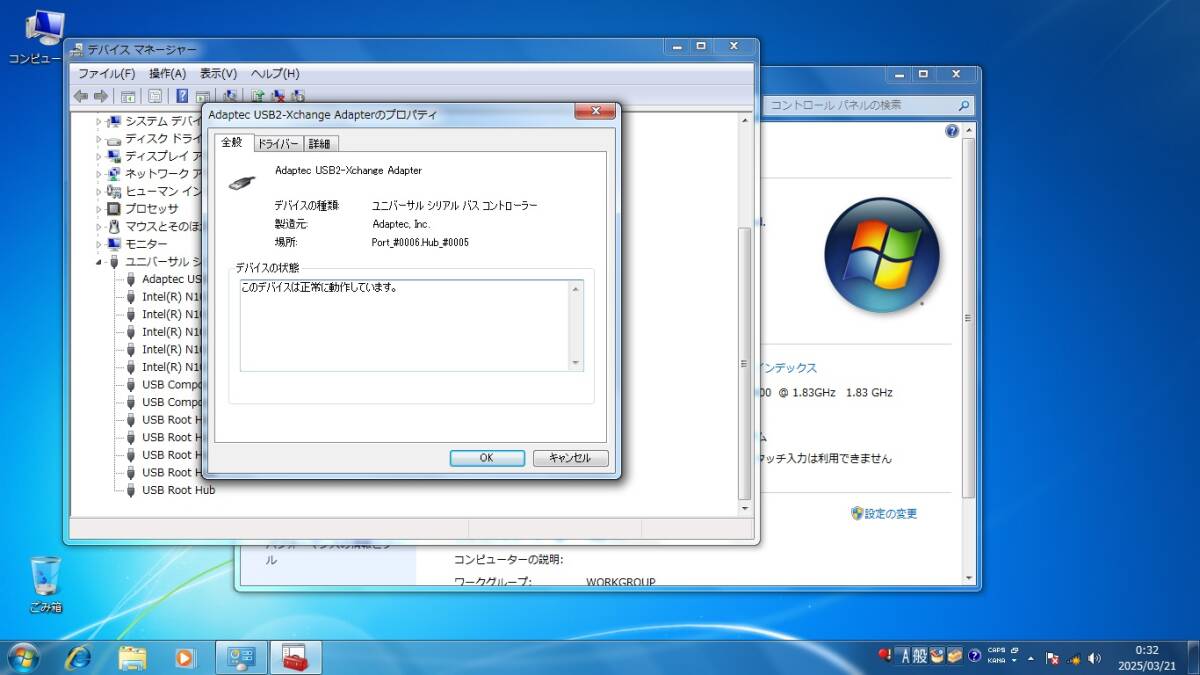Click the Control Panel window vertical scrollbar
This screenshot has height=675, width=1200.
click(x=967, y=320)
